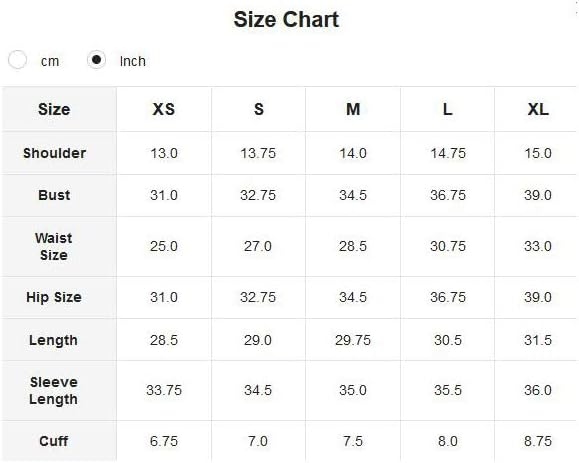Select the Shoulder row label
The height and width of the screenshot is (463, 579).
click(x=55, y=153)
